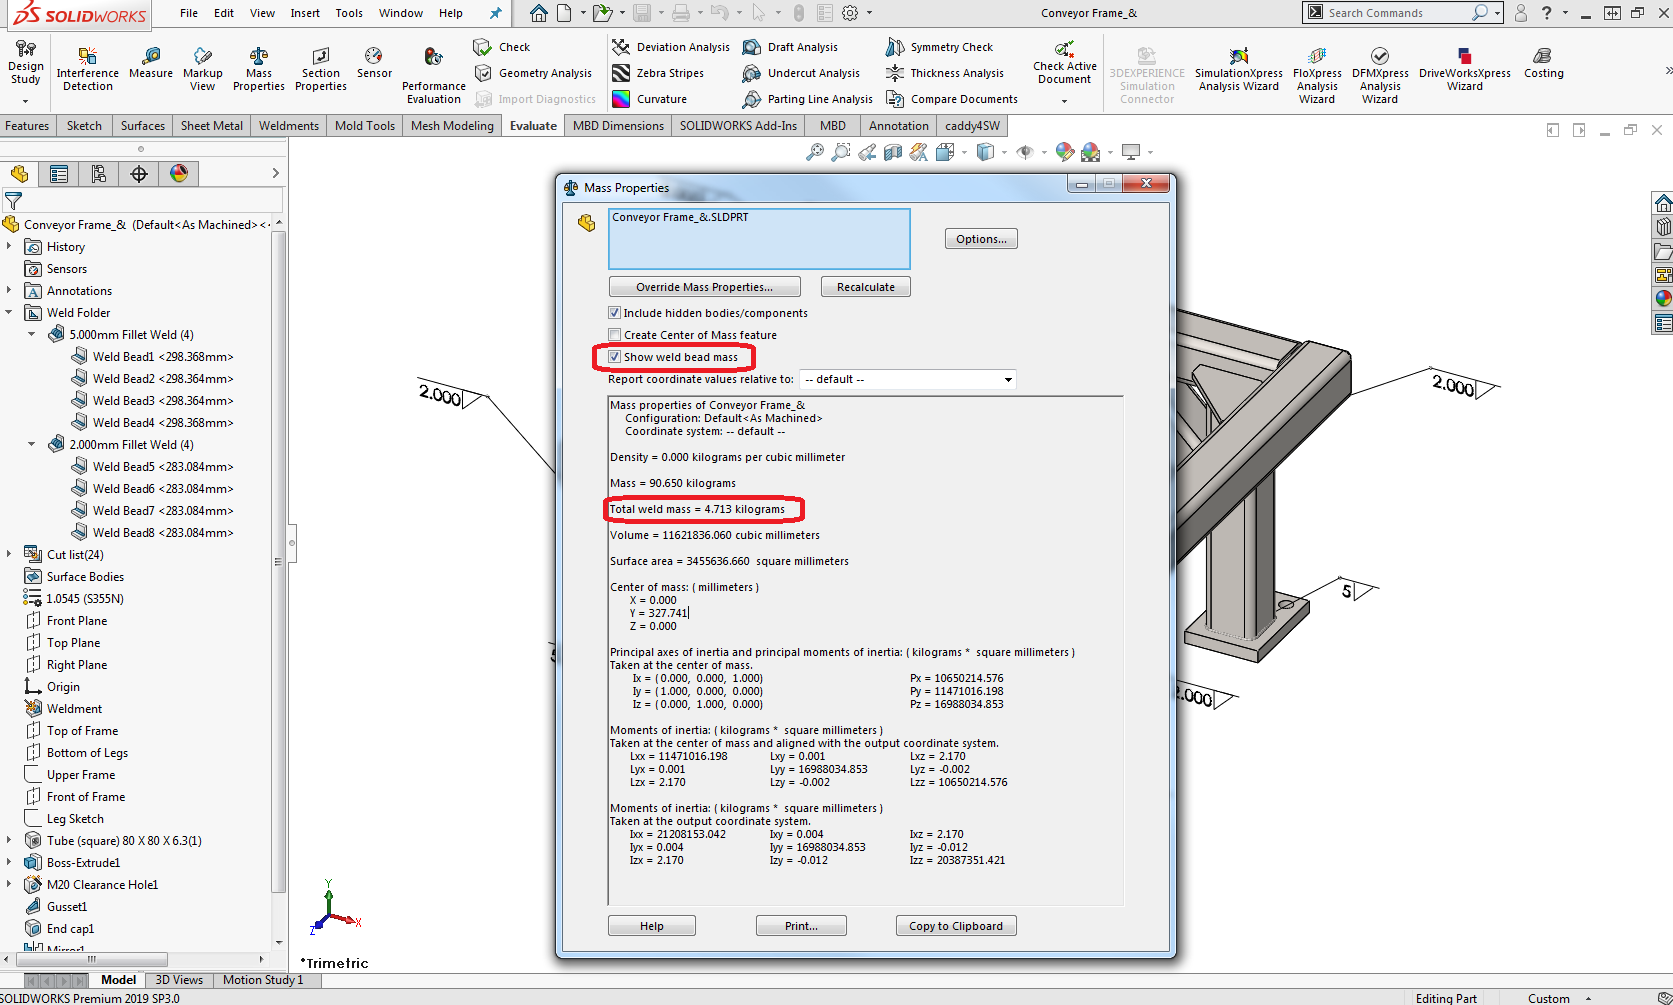Open the report coordinate system dropdown
The width and height of the screenshot is (1673, 1005).
click(1008, 379)
